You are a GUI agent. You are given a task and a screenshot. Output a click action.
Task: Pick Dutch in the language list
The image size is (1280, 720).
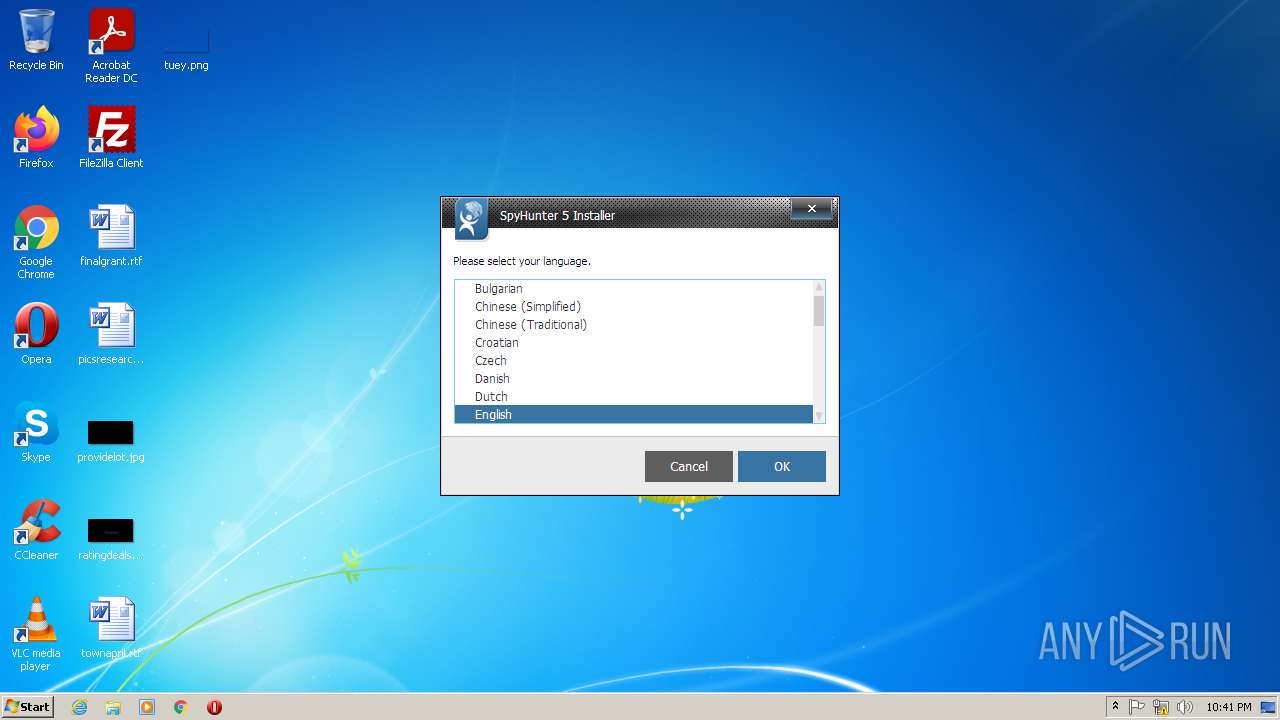pyautogui.click(x=634, y=397)
